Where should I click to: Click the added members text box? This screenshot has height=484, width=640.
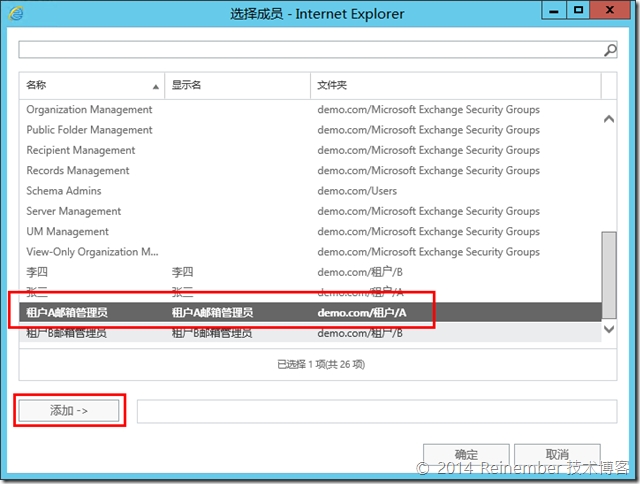377,411
